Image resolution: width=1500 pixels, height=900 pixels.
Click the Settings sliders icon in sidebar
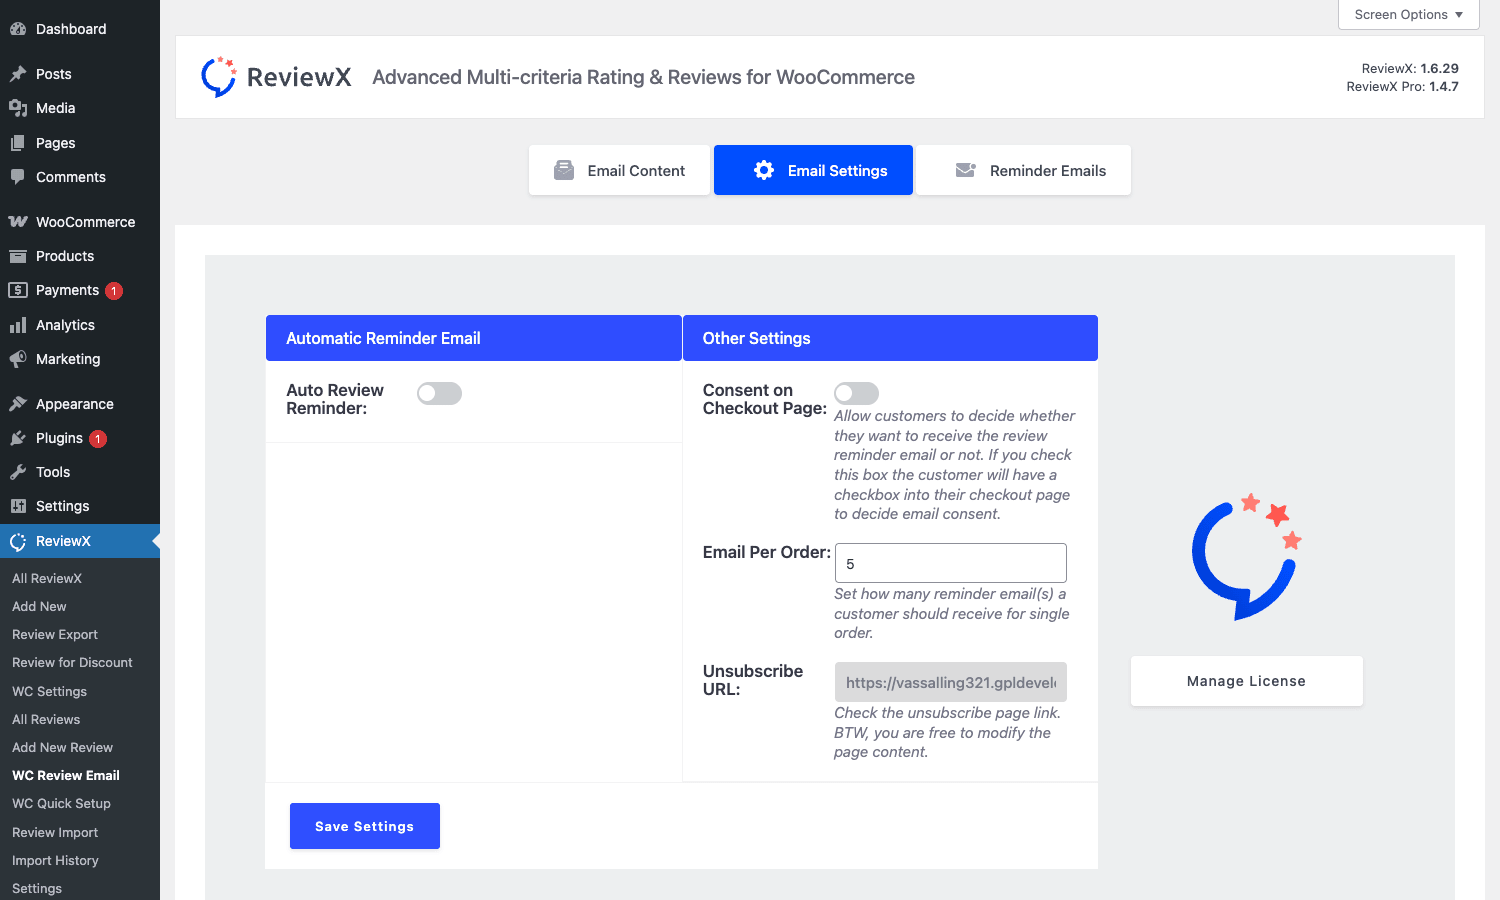(x=18, y=506)
